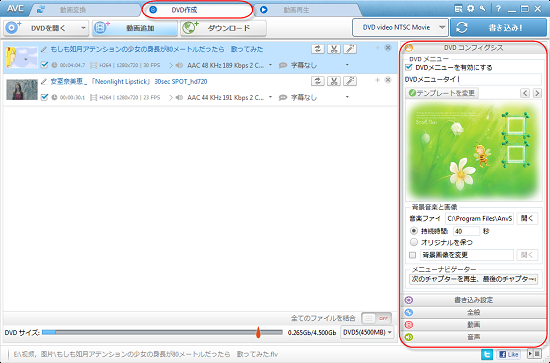Open Neonlight Lipstick row's 字幕なし dropdown
This screenshot has height=363, width=550.
(x=347, y=97)
